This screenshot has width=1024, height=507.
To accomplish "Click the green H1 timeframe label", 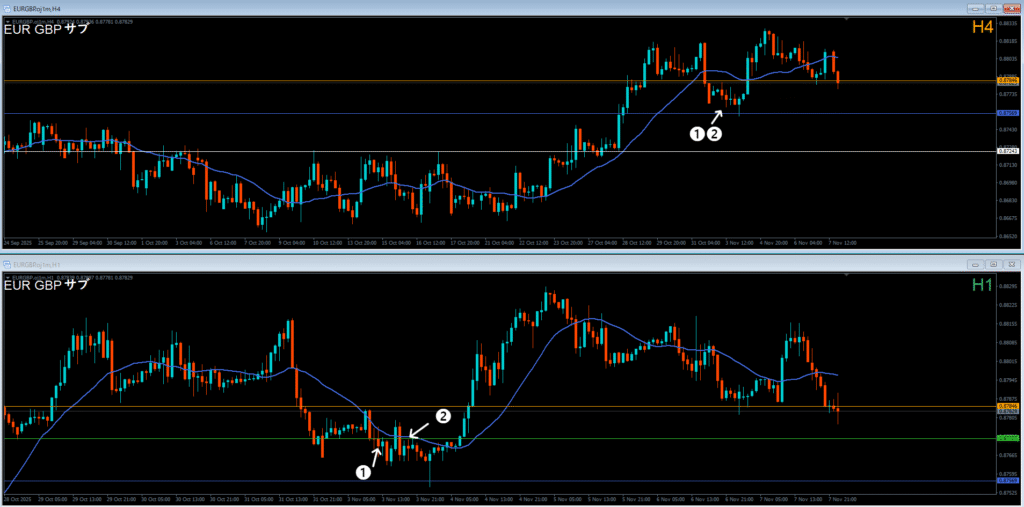I will [982, 286].
